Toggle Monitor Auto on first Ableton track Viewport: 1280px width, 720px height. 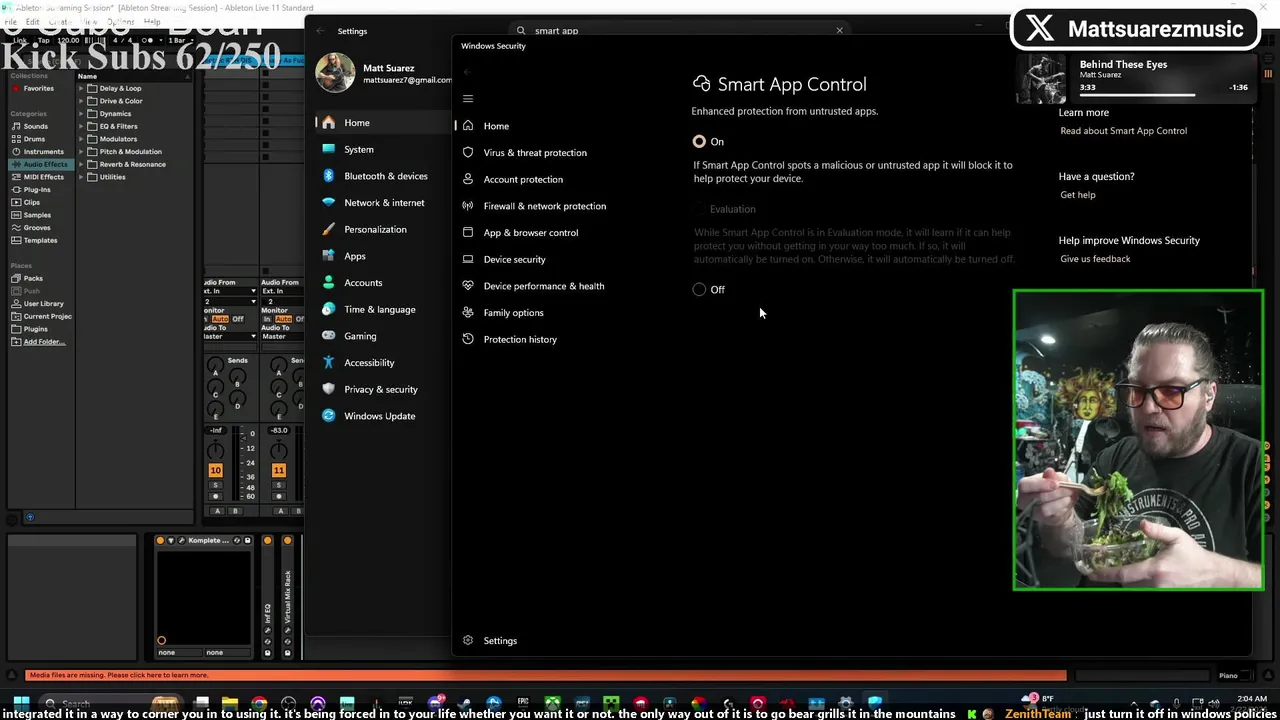click(220, 319)
